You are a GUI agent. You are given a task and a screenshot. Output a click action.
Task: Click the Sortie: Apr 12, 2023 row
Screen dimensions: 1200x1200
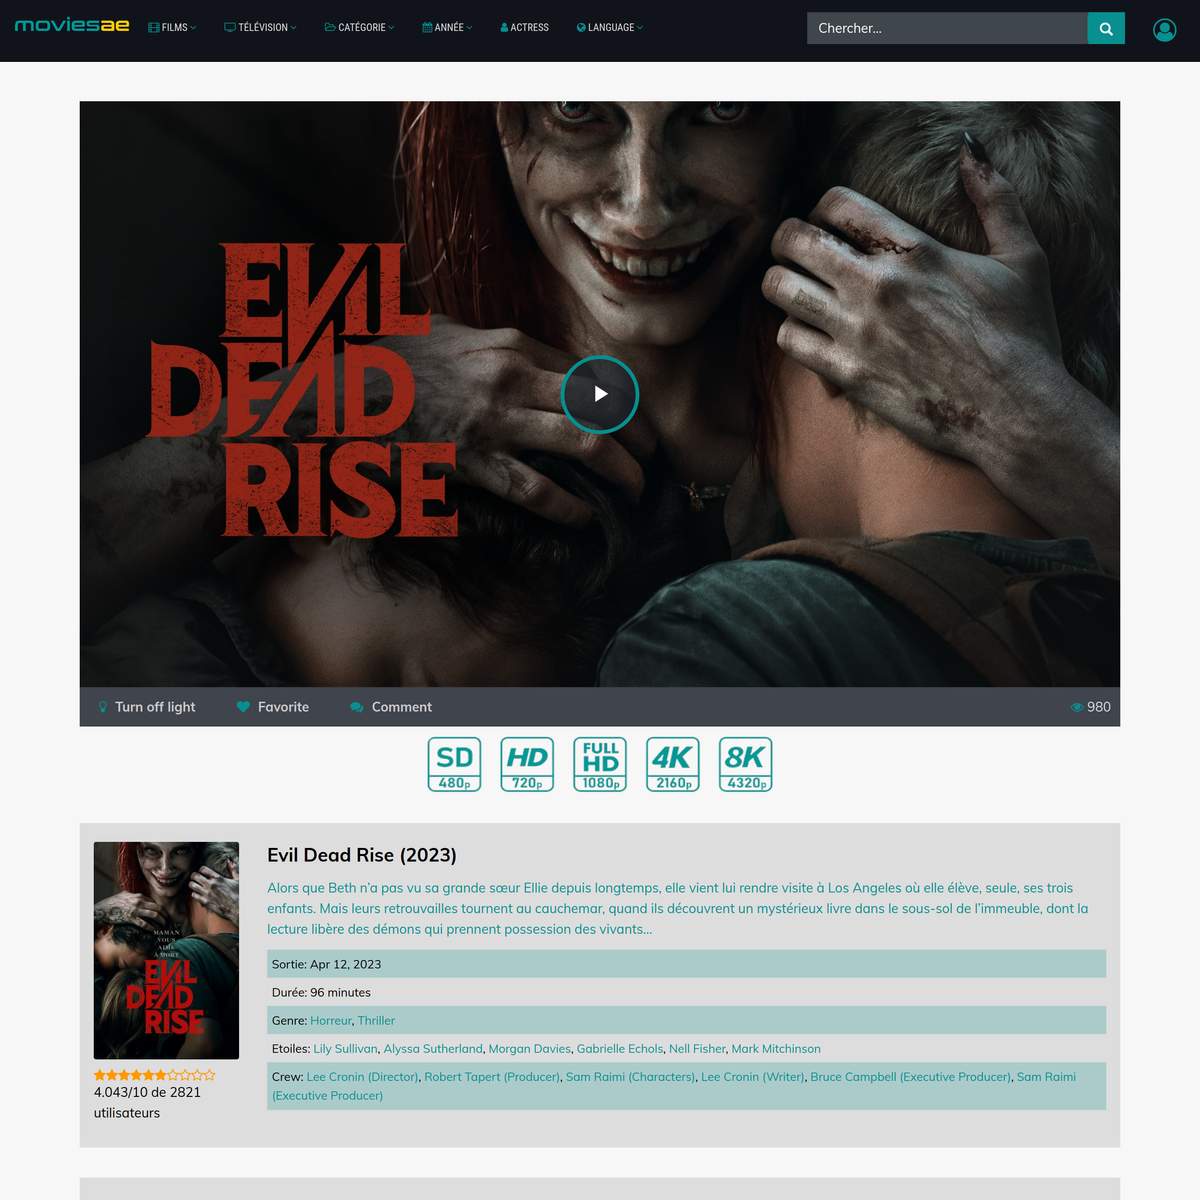[x=686, y=964]
